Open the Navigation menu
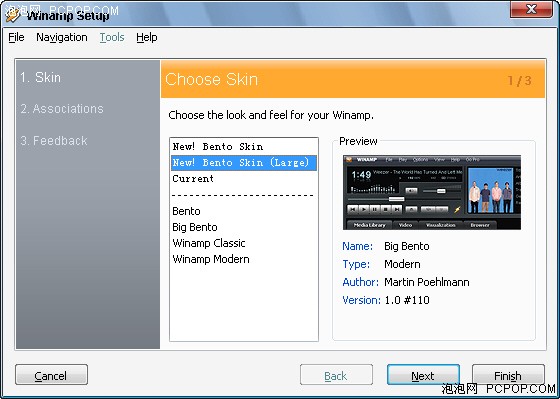560x399 pixels. click(x=62, y=37)
